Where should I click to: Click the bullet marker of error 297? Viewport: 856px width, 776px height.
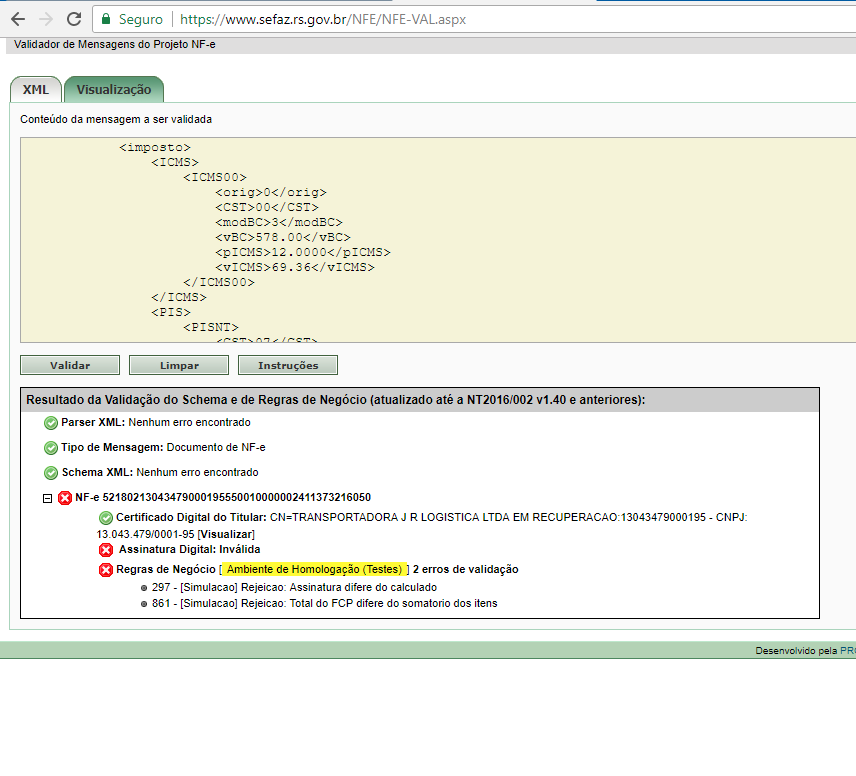(x=144, y=588)
